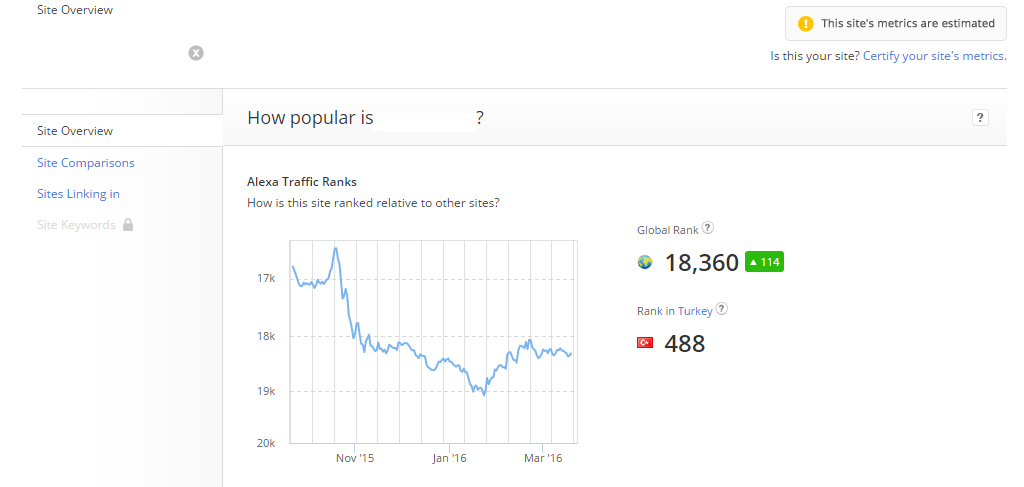Follow the Certify your site's metrics link

pyautogui.click(x=934, y=56)
